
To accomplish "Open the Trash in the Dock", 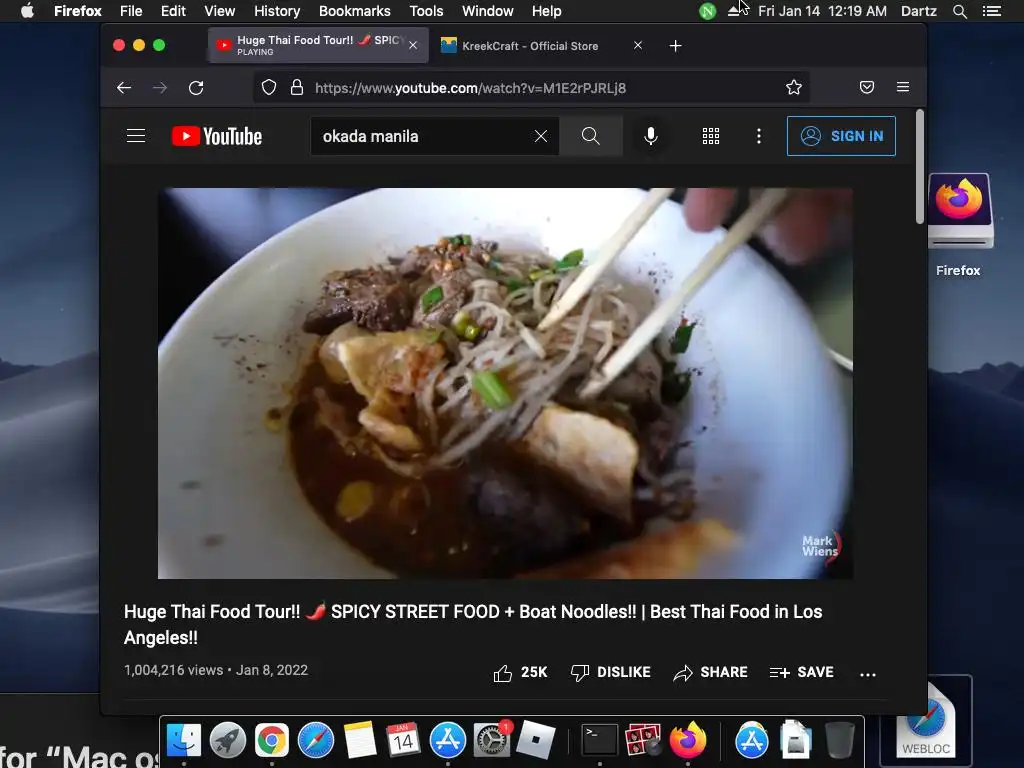I will tap(839, 740).
